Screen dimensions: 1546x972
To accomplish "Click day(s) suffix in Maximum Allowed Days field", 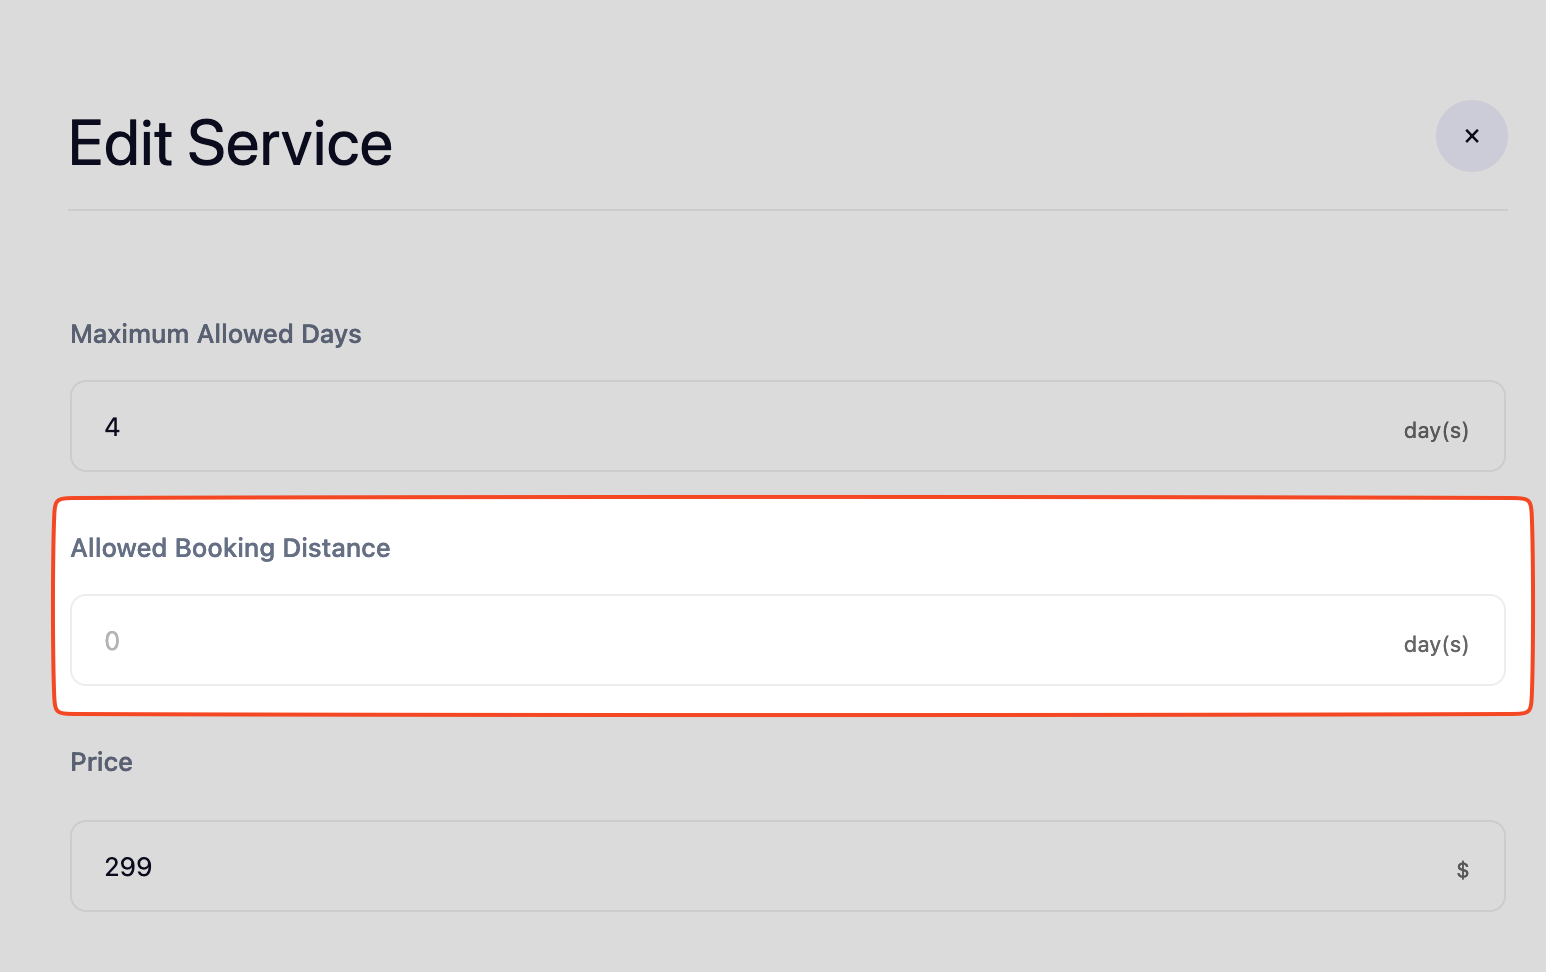I will coord(1436,431).
